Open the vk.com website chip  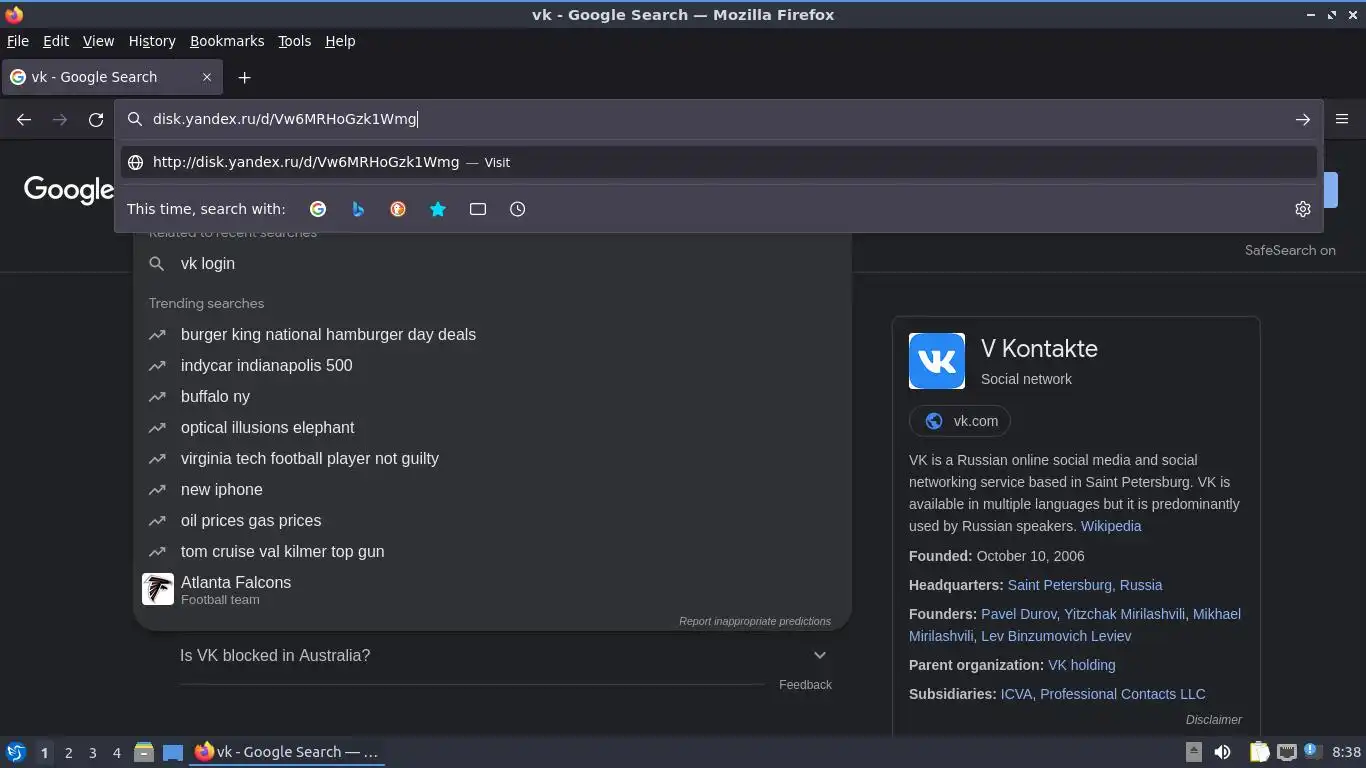pyautogui.click(x=960, y=421)
